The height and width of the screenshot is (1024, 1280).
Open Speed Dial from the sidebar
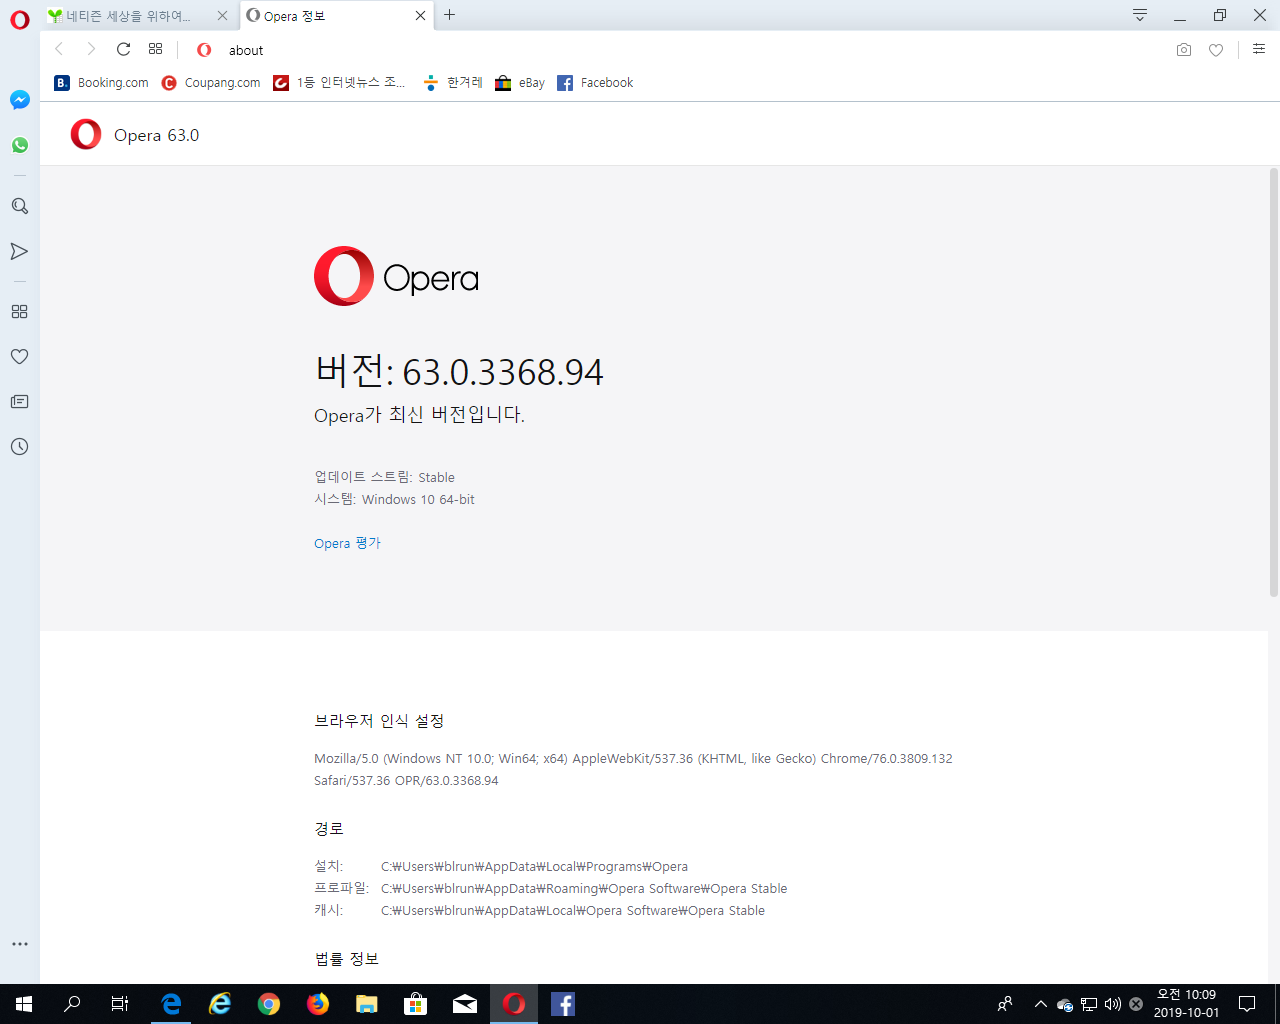(19, 312)
